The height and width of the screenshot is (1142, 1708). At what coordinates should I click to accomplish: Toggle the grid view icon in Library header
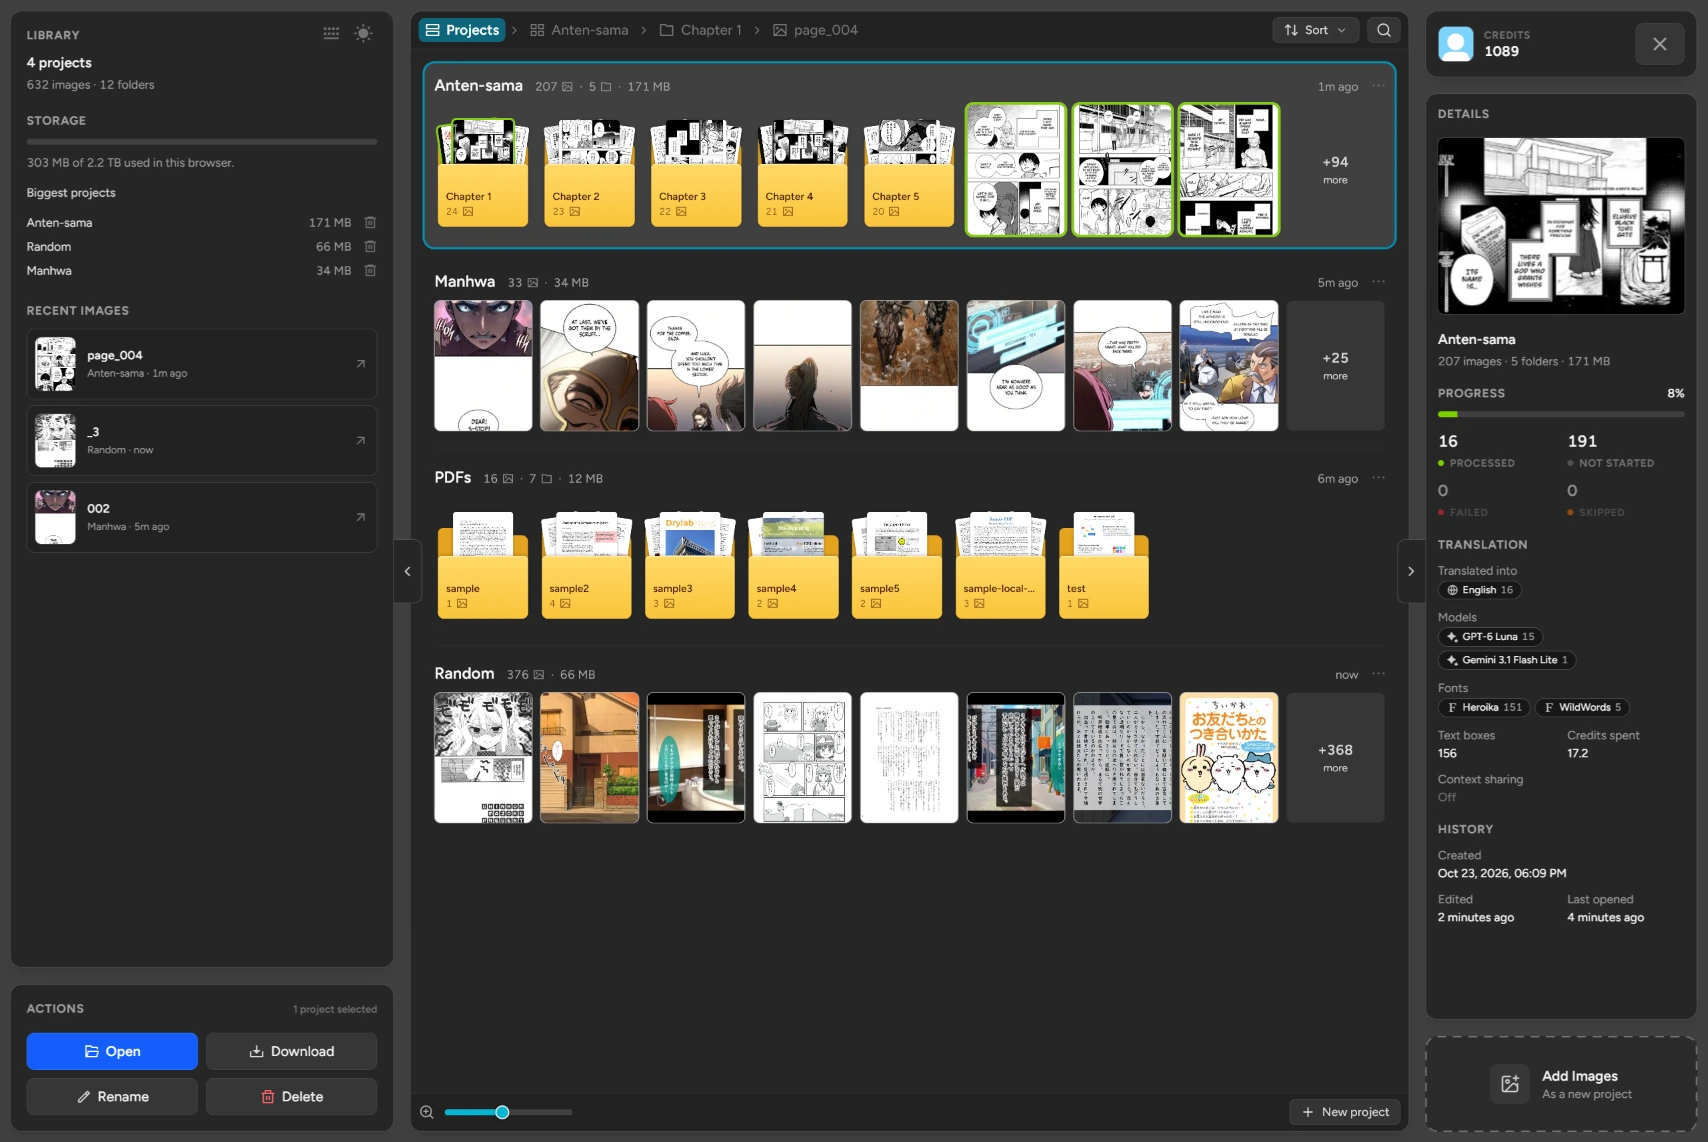click(331, 33)
